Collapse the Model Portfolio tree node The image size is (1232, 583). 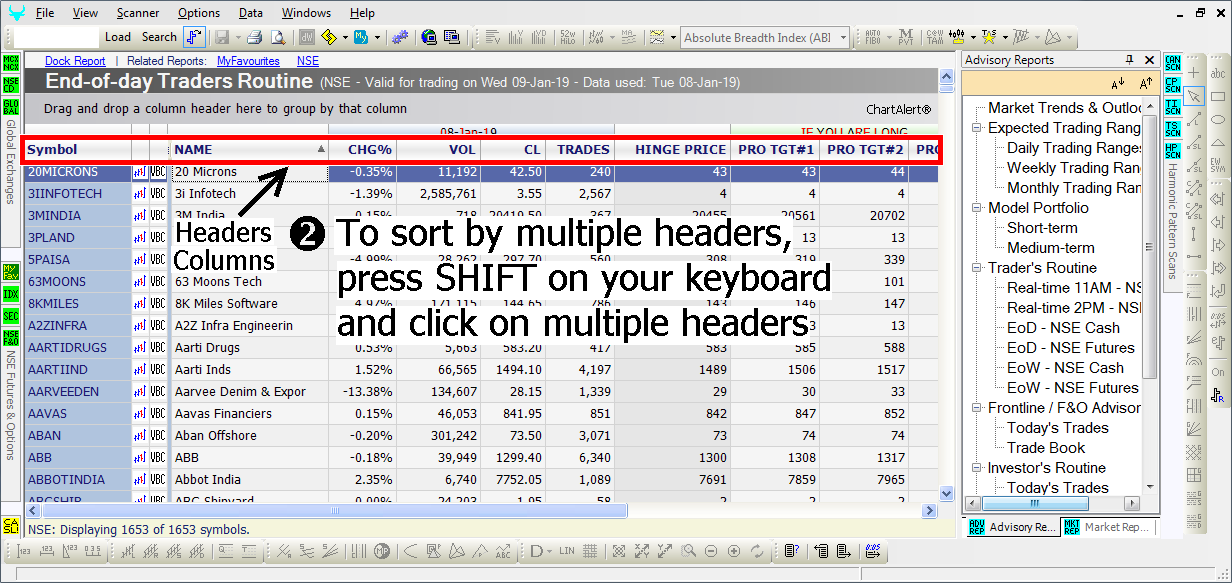click(977, 208)
